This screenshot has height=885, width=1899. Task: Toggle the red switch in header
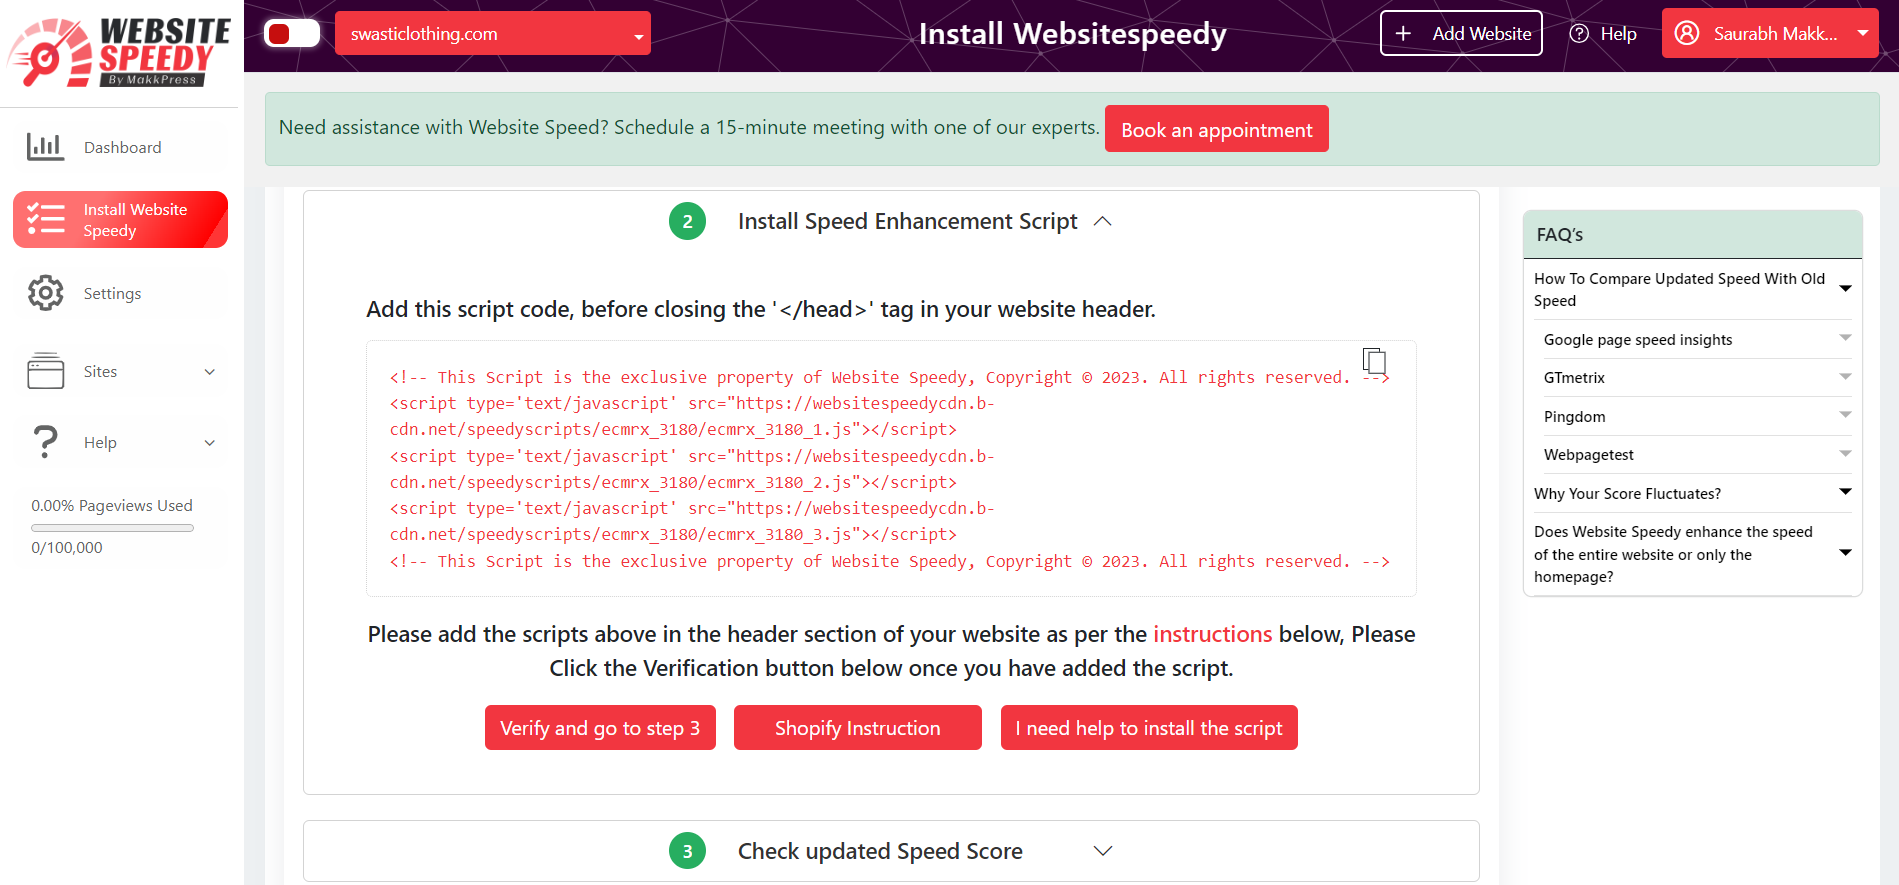coord(292,34)
